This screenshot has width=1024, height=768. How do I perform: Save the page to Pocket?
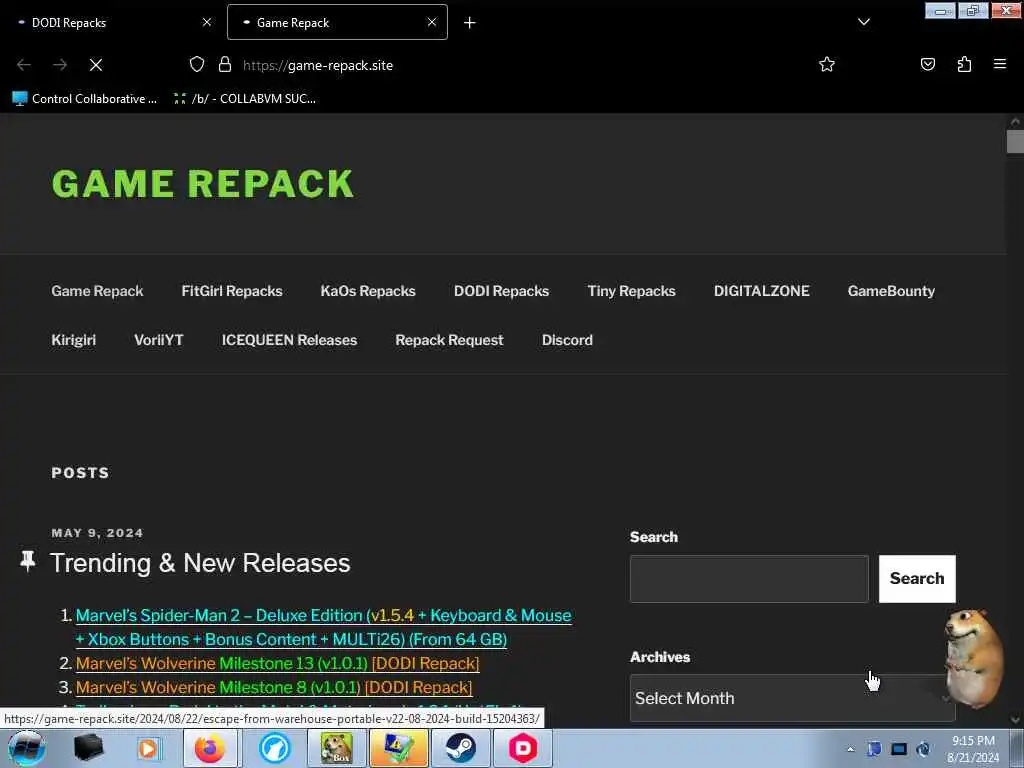coord(927,64)
